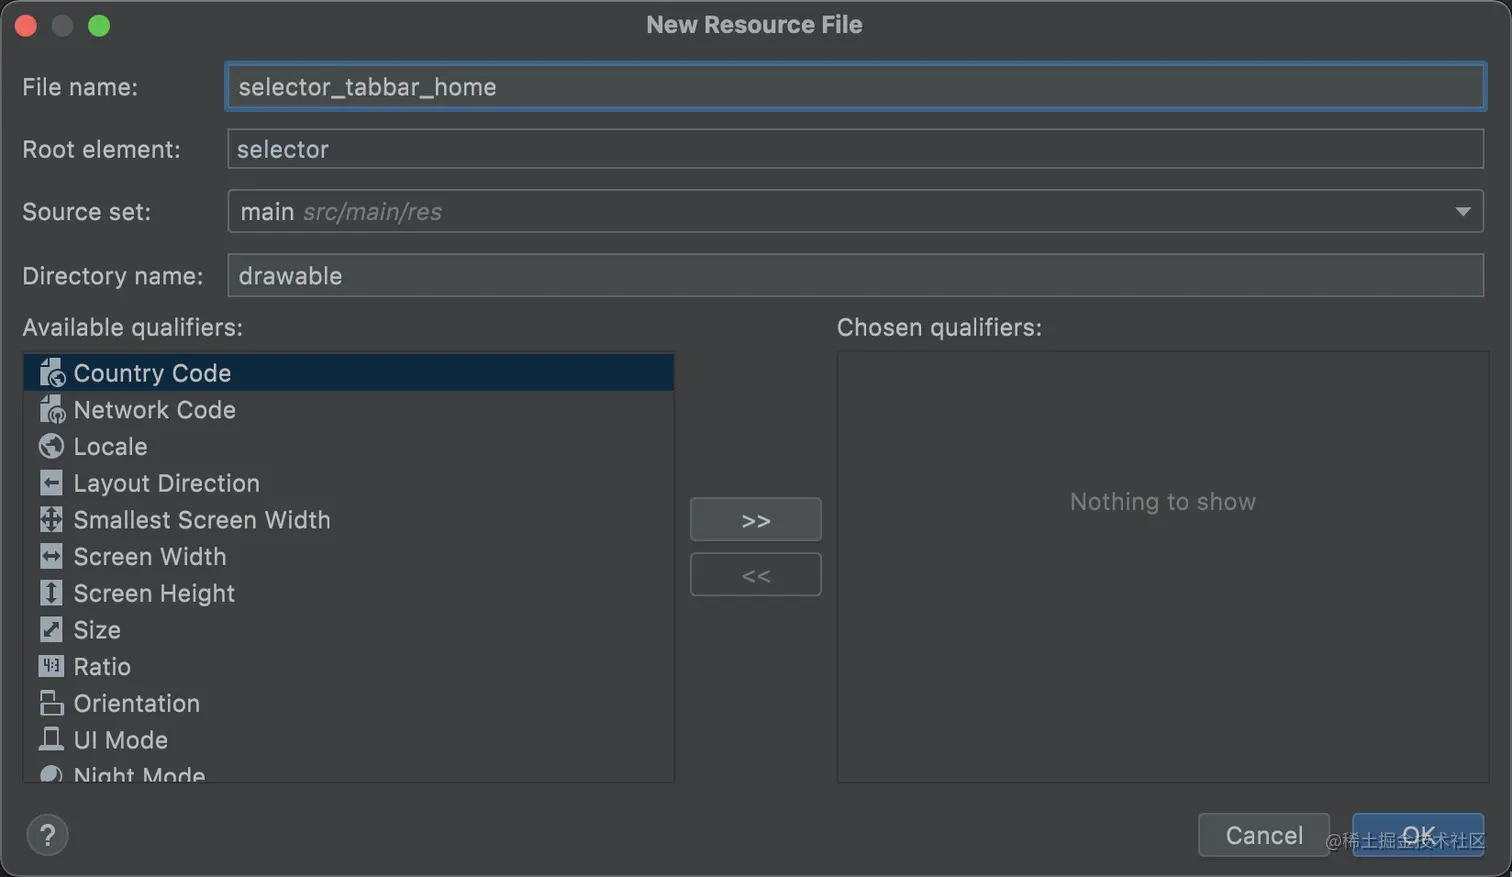Click the Ratio qualifier icon
The image size is (1512, 877).
pos(51,666)
